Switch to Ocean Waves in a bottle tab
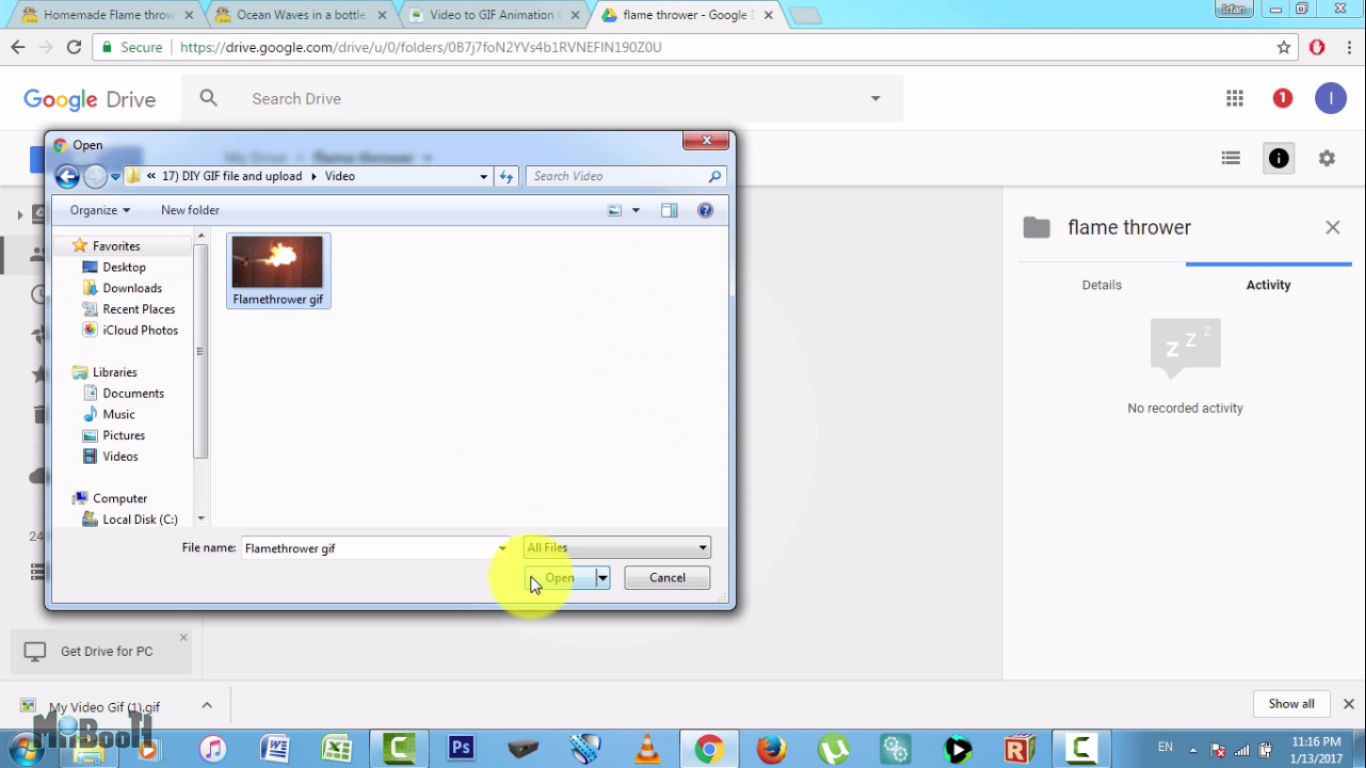The image size is (1366, 768). pos(300,15)
